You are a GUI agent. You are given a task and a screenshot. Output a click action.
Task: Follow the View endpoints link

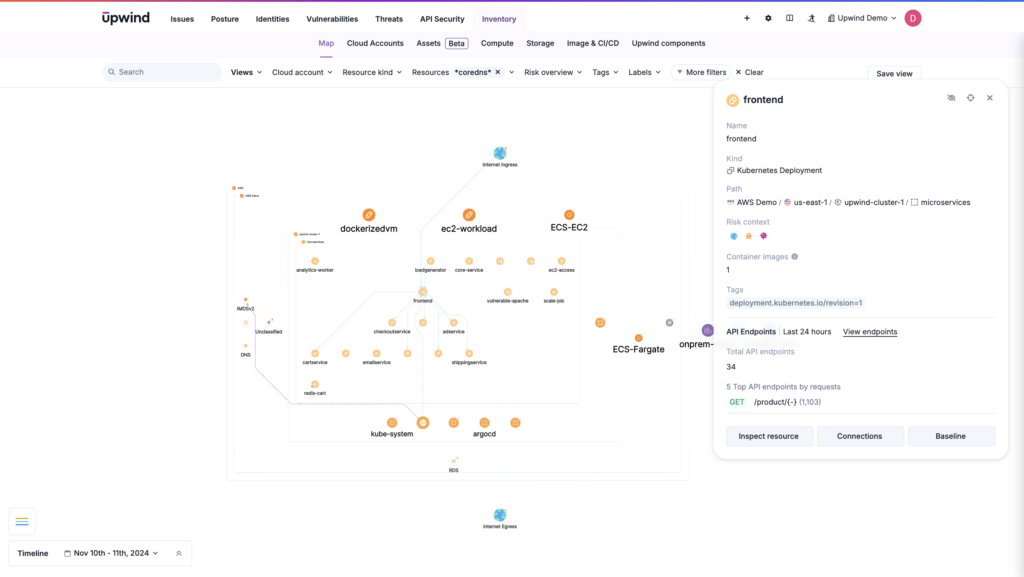(869, 332)
